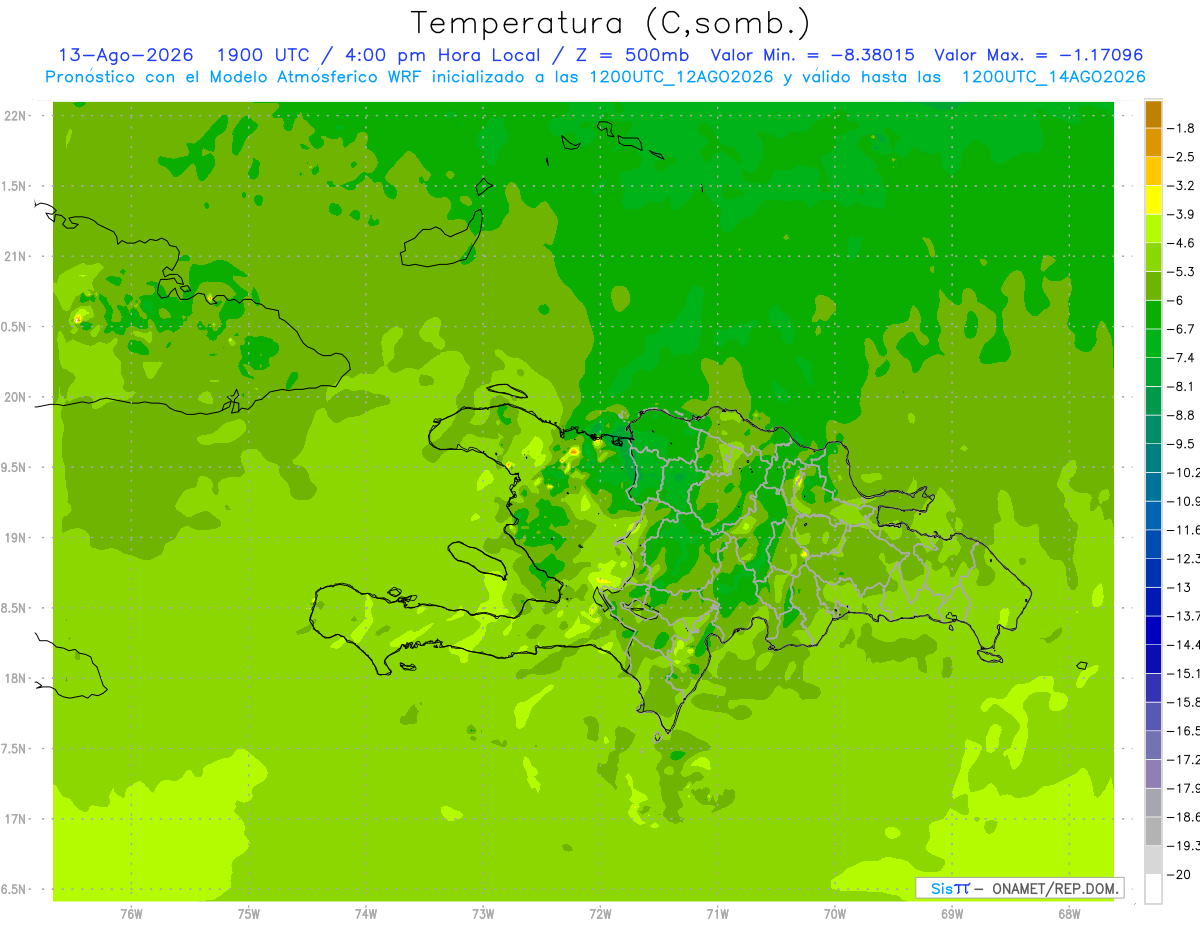Pick the dark orange swatch above -1.8
Screen dimensions: 1200x927
1153,114
